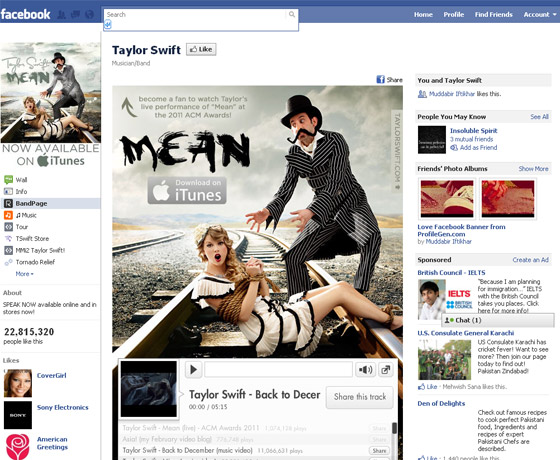The image size is (560, 460).
Task: Click the Tornado Relief icon
Action: tap(8, 262)
